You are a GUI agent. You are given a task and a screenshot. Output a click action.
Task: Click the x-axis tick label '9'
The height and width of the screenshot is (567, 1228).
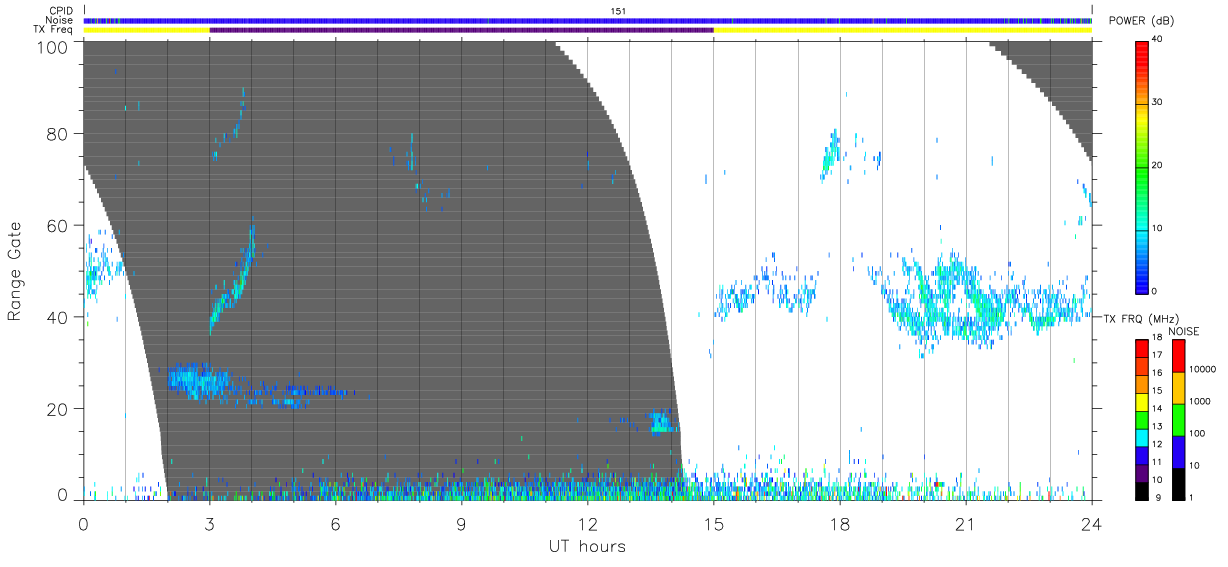point(461,523)
